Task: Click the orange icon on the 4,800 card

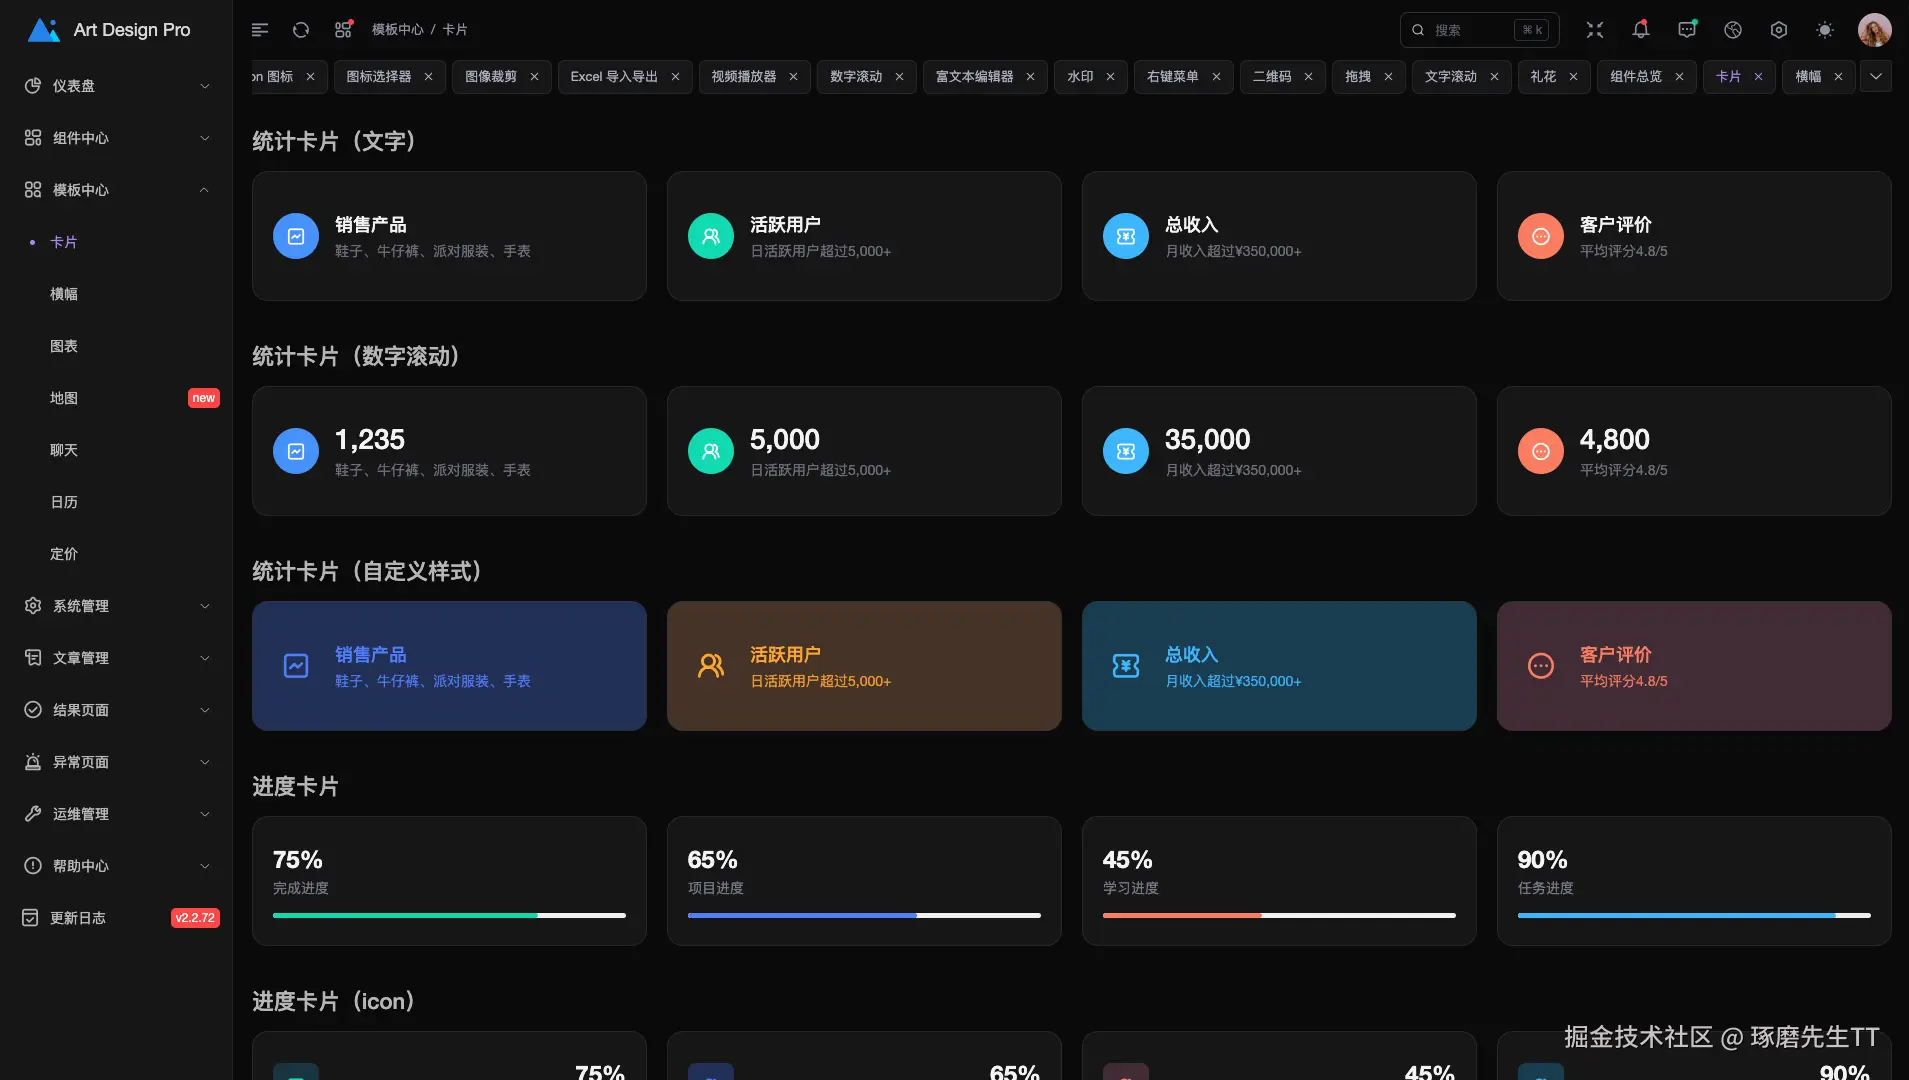Action: click(x=1541, y=452)
